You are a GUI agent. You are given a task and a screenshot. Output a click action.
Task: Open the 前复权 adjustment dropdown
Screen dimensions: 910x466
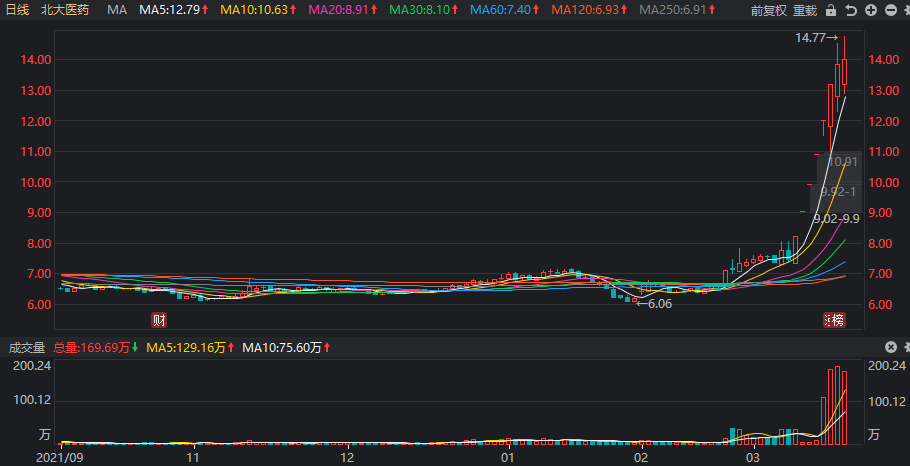pos(768,10)
